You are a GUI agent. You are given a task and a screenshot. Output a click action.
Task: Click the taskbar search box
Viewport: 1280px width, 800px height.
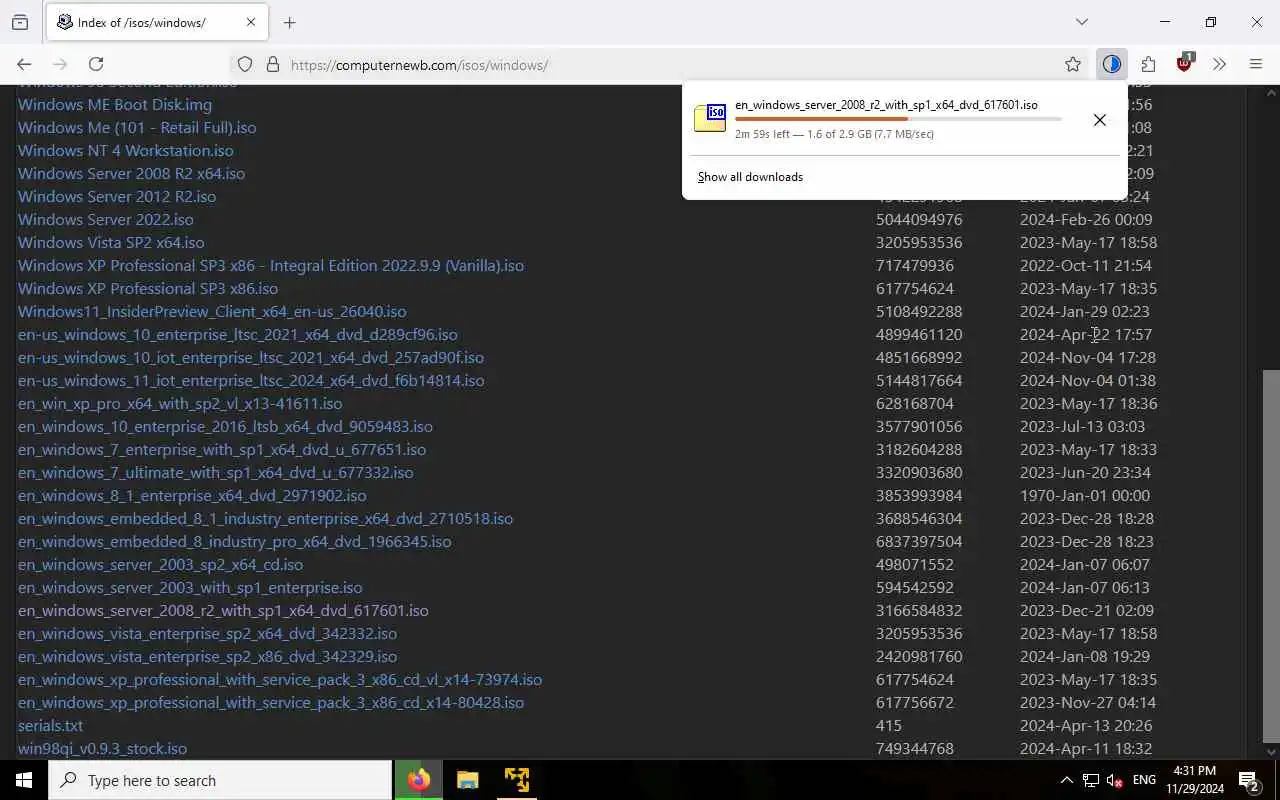click(x=220, y=780)
